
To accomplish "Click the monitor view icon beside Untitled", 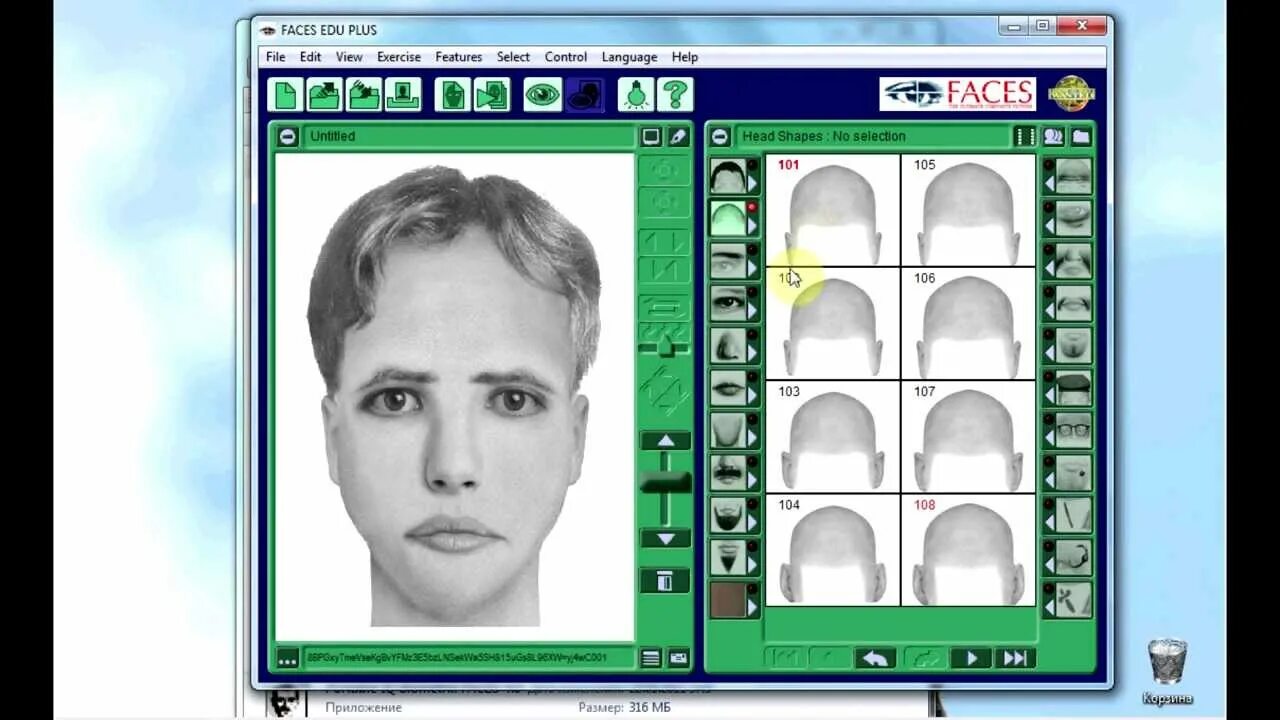I will pos(651,136).
